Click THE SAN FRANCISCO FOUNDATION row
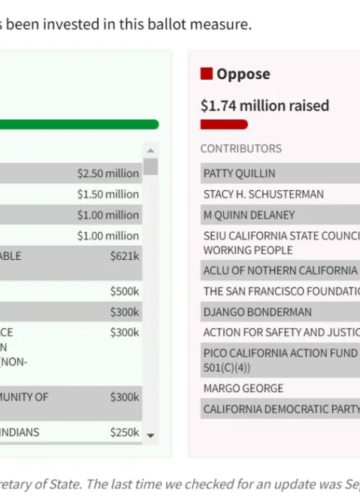This screenshot has width=360, height=504. (x=280, y=291)
